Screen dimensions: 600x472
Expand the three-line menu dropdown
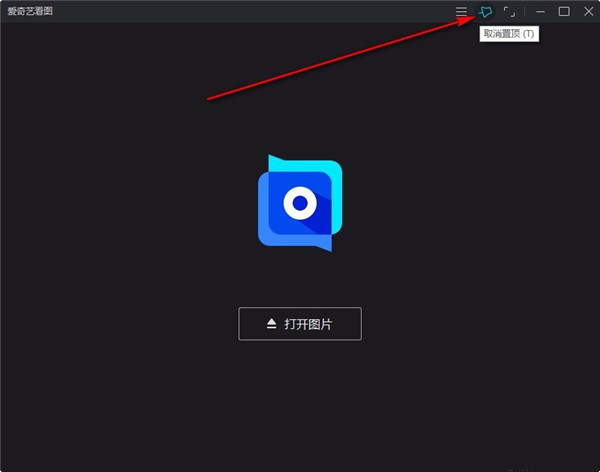[x=461, y=11]
